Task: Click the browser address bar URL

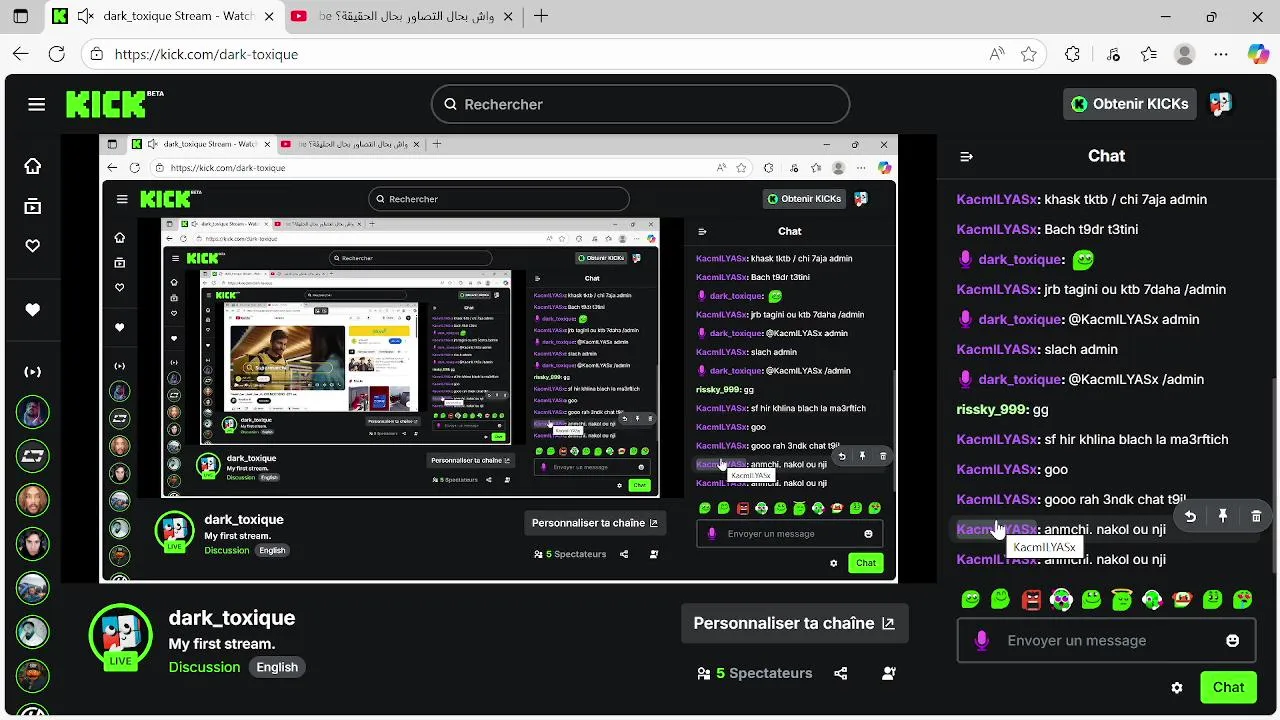Action: pyautogui.click(x=206, y=54)
